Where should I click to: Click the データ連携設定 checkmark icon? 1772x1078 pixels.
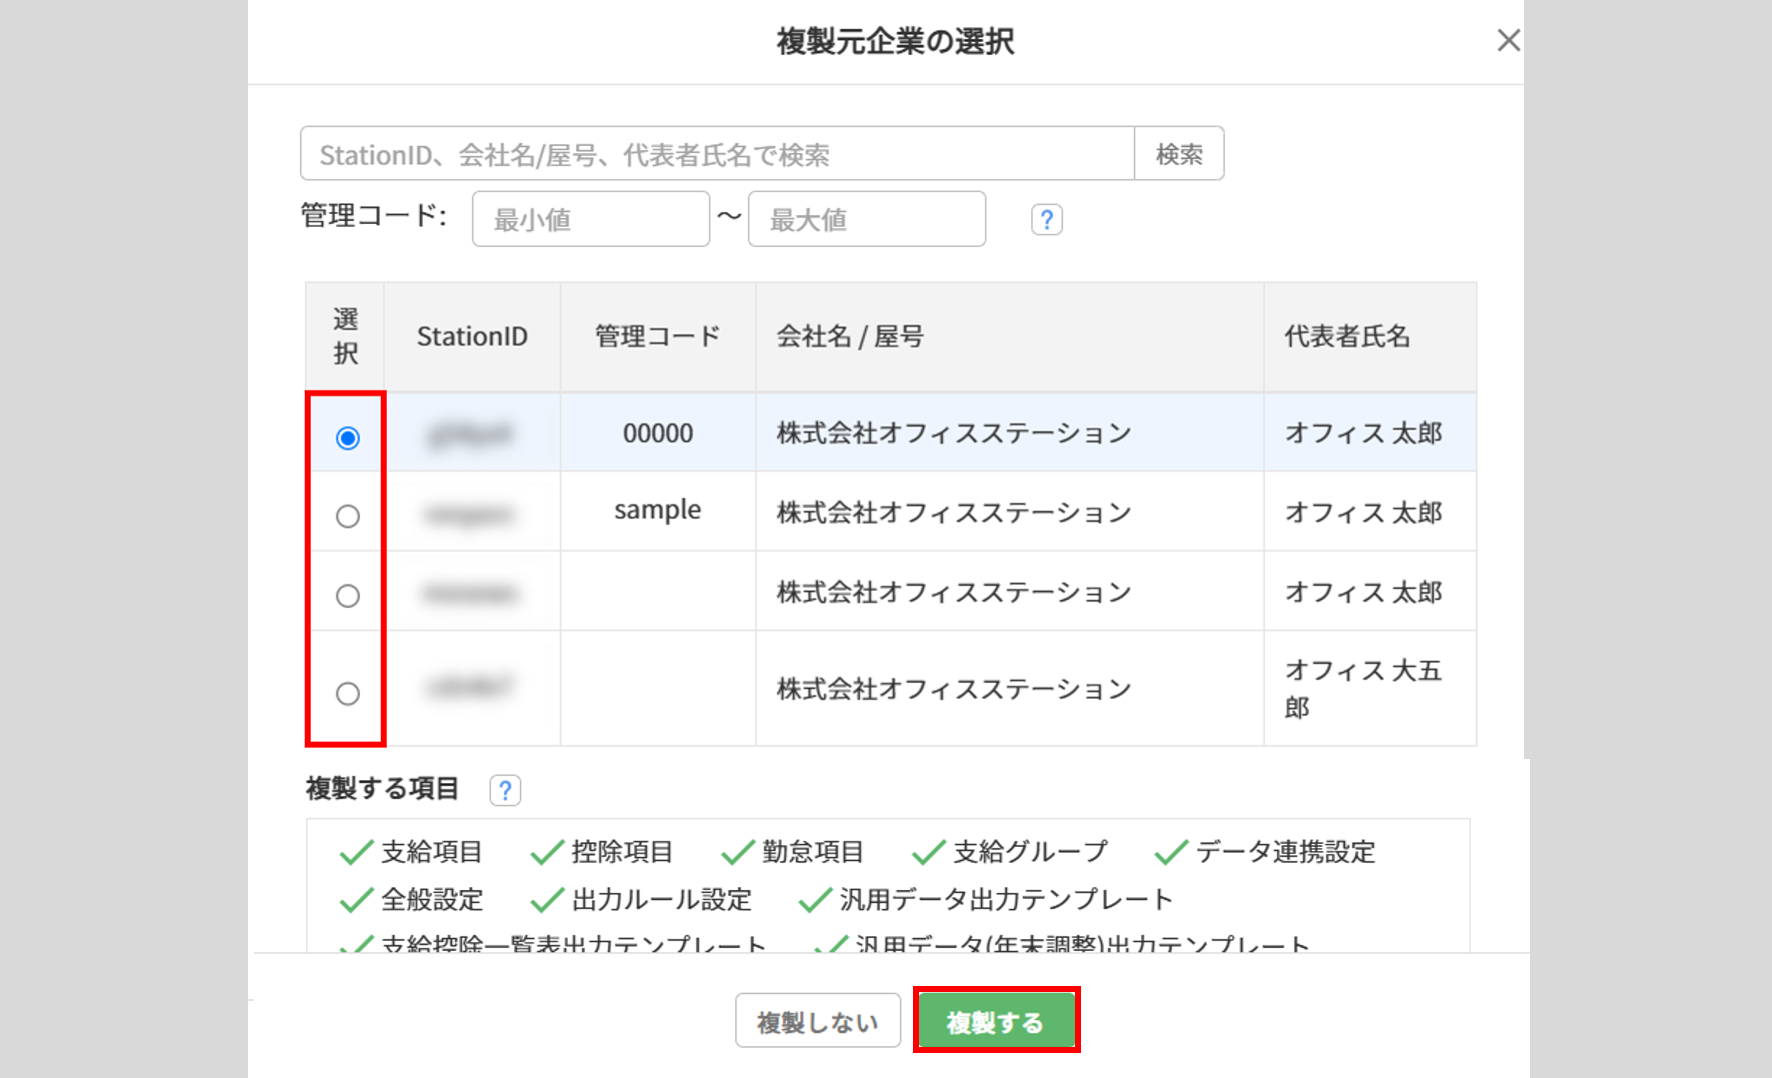[1171, 853]
